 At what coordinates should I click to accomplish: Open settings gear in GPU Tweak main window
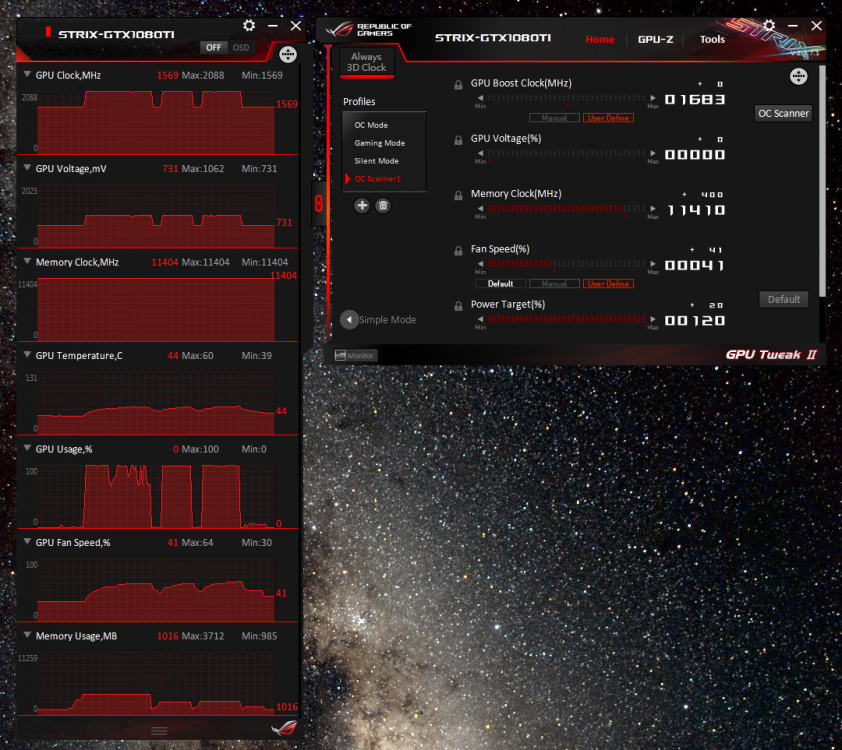(769, 26)
